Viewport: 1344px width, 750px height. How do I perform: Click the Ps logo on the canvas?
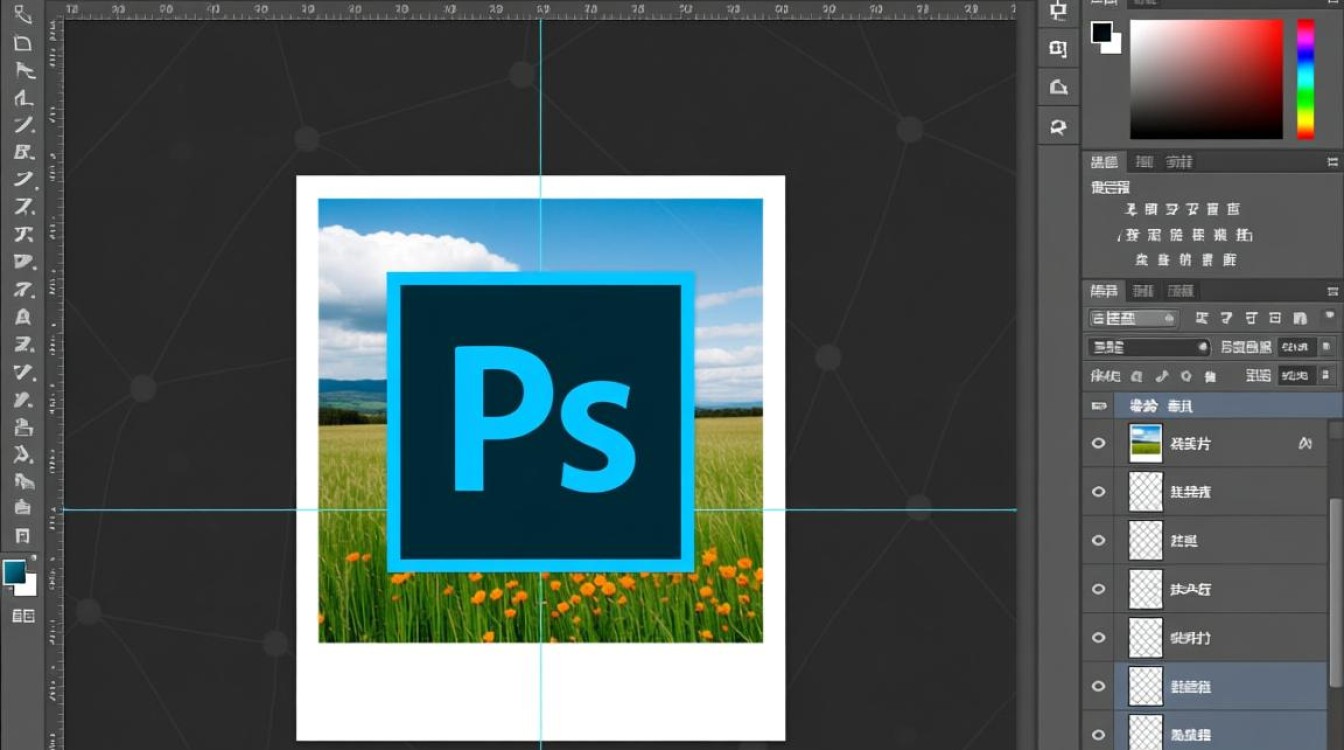coord(541,422)
